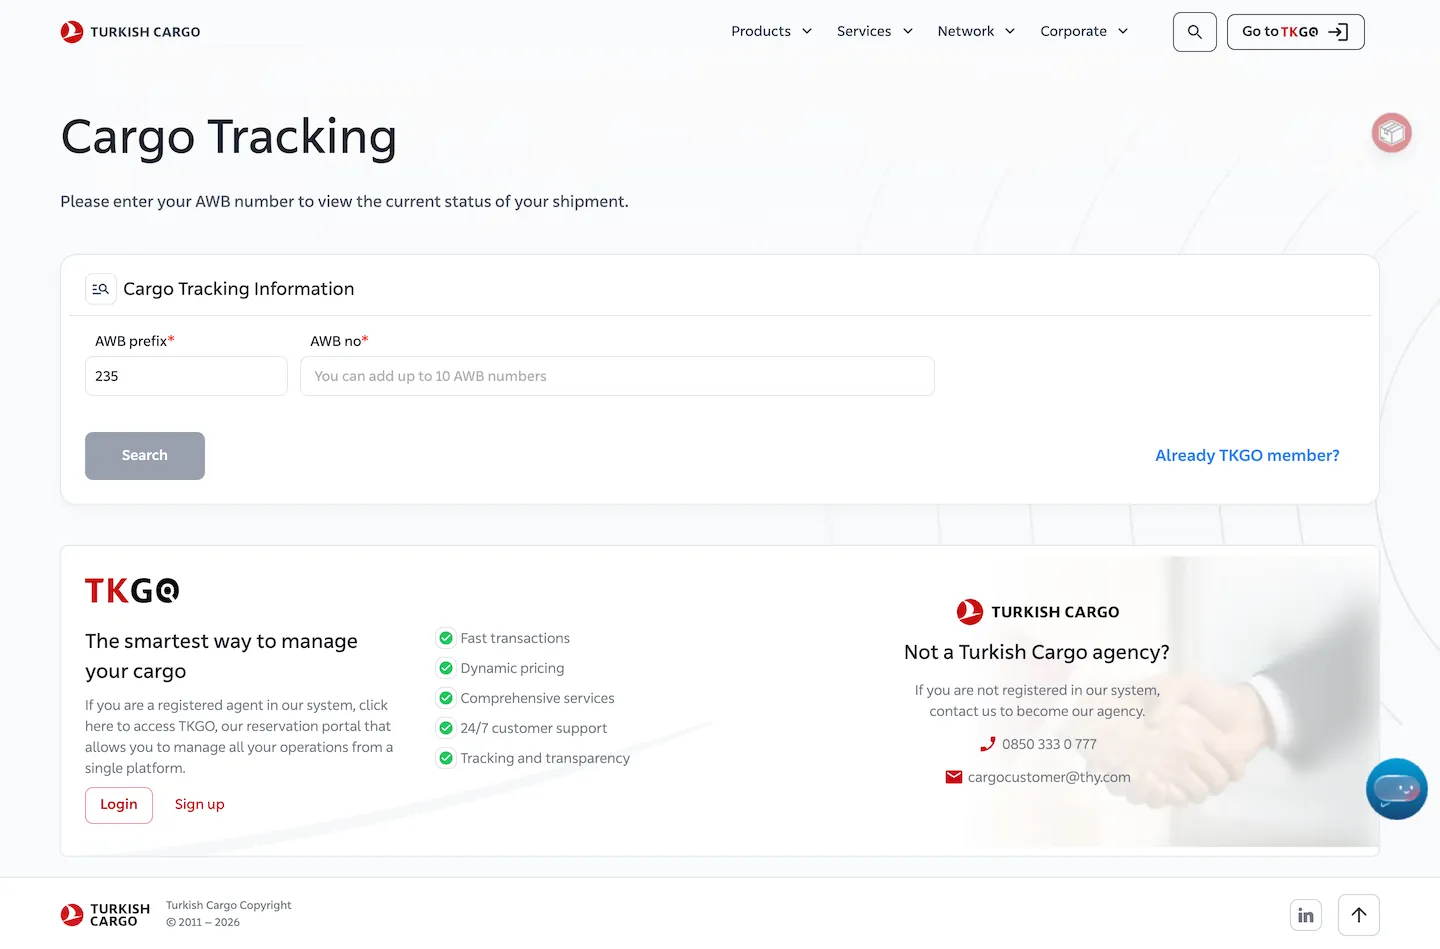1440x949 pixels.
Task: Click the floating red package icon
Action: tap(1391, 133)
